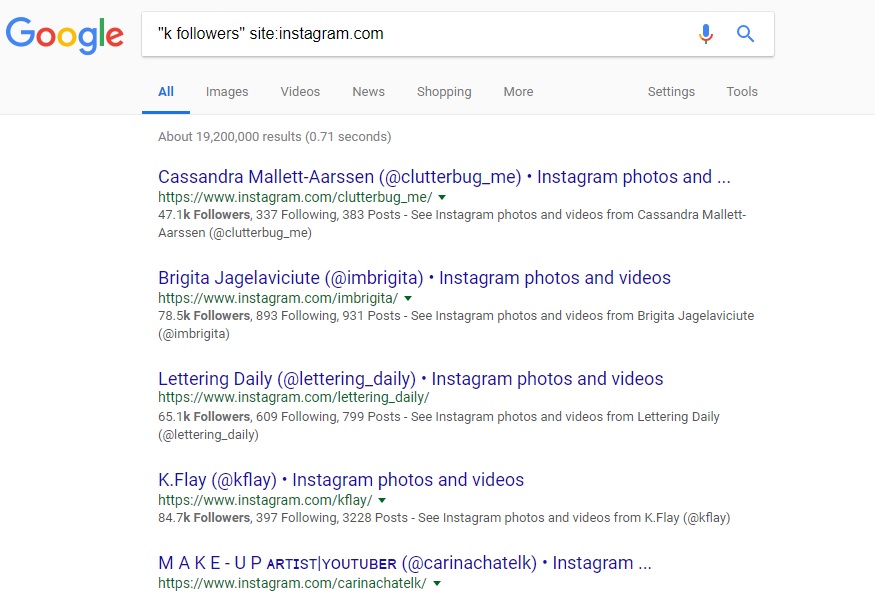
Task: Open carinachatelk make-up artist result
Action: point(405,563)
